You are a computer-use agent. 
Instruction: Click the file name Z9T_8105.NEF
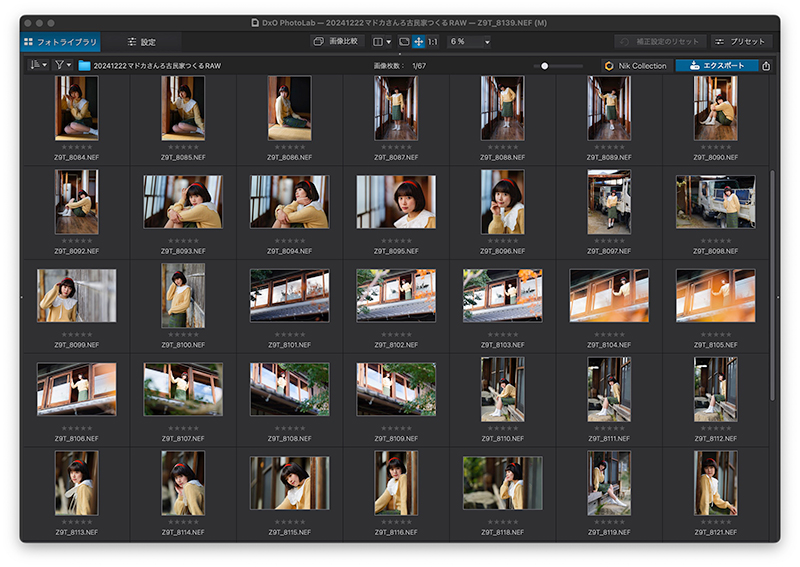(x=715, y=345)
